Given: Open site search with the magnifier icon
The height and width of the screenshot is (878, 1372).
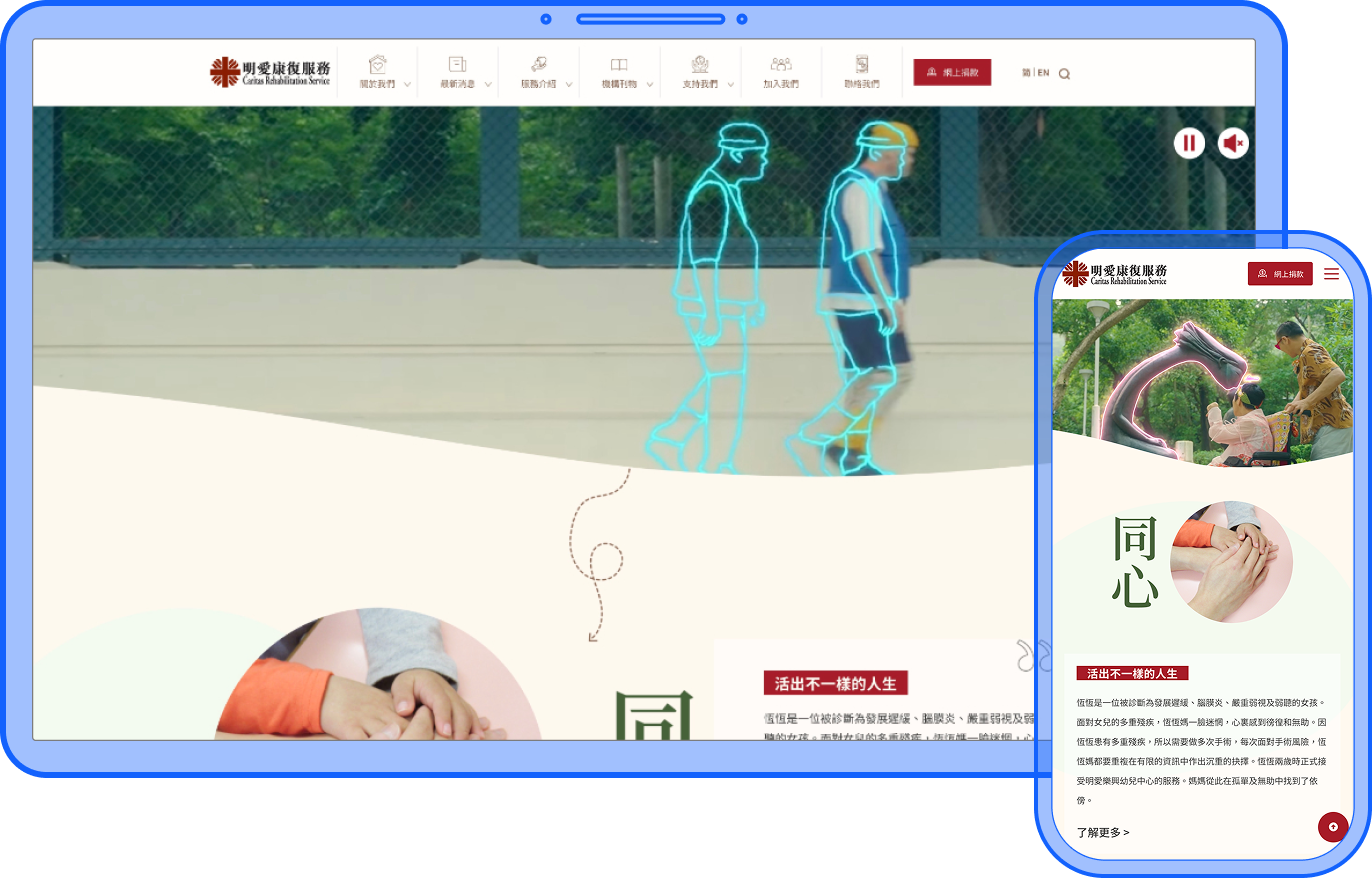Looking at the screenshot, I should [1064, 73].
